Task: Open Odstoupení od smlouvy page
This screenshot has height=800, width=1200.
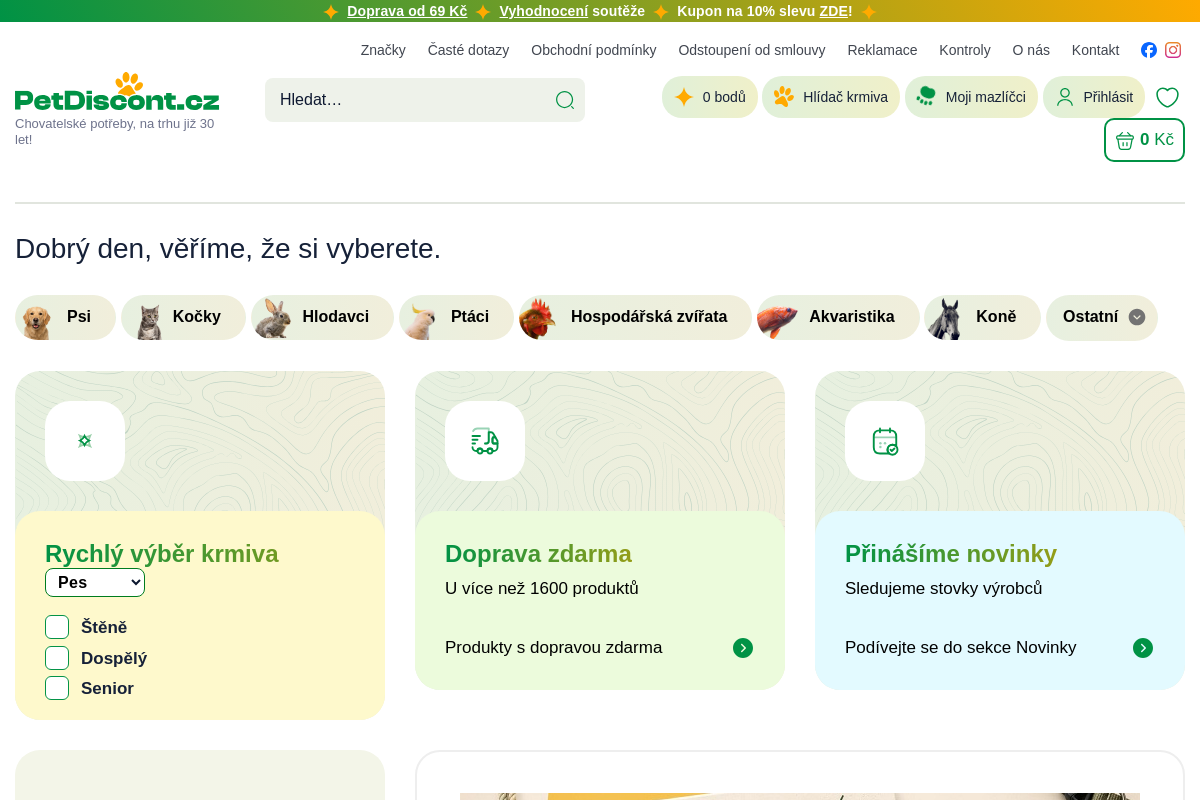Action: [752, 50]
